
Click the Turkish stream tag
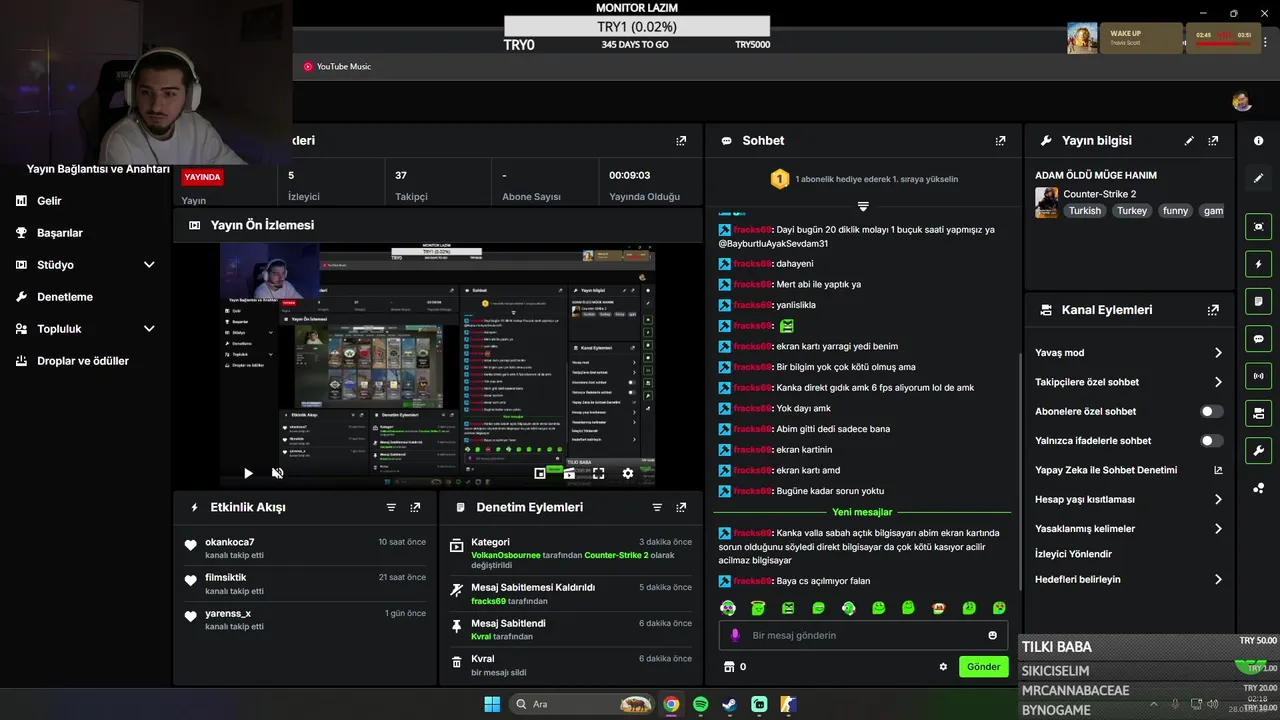(x=1084, y=211)
